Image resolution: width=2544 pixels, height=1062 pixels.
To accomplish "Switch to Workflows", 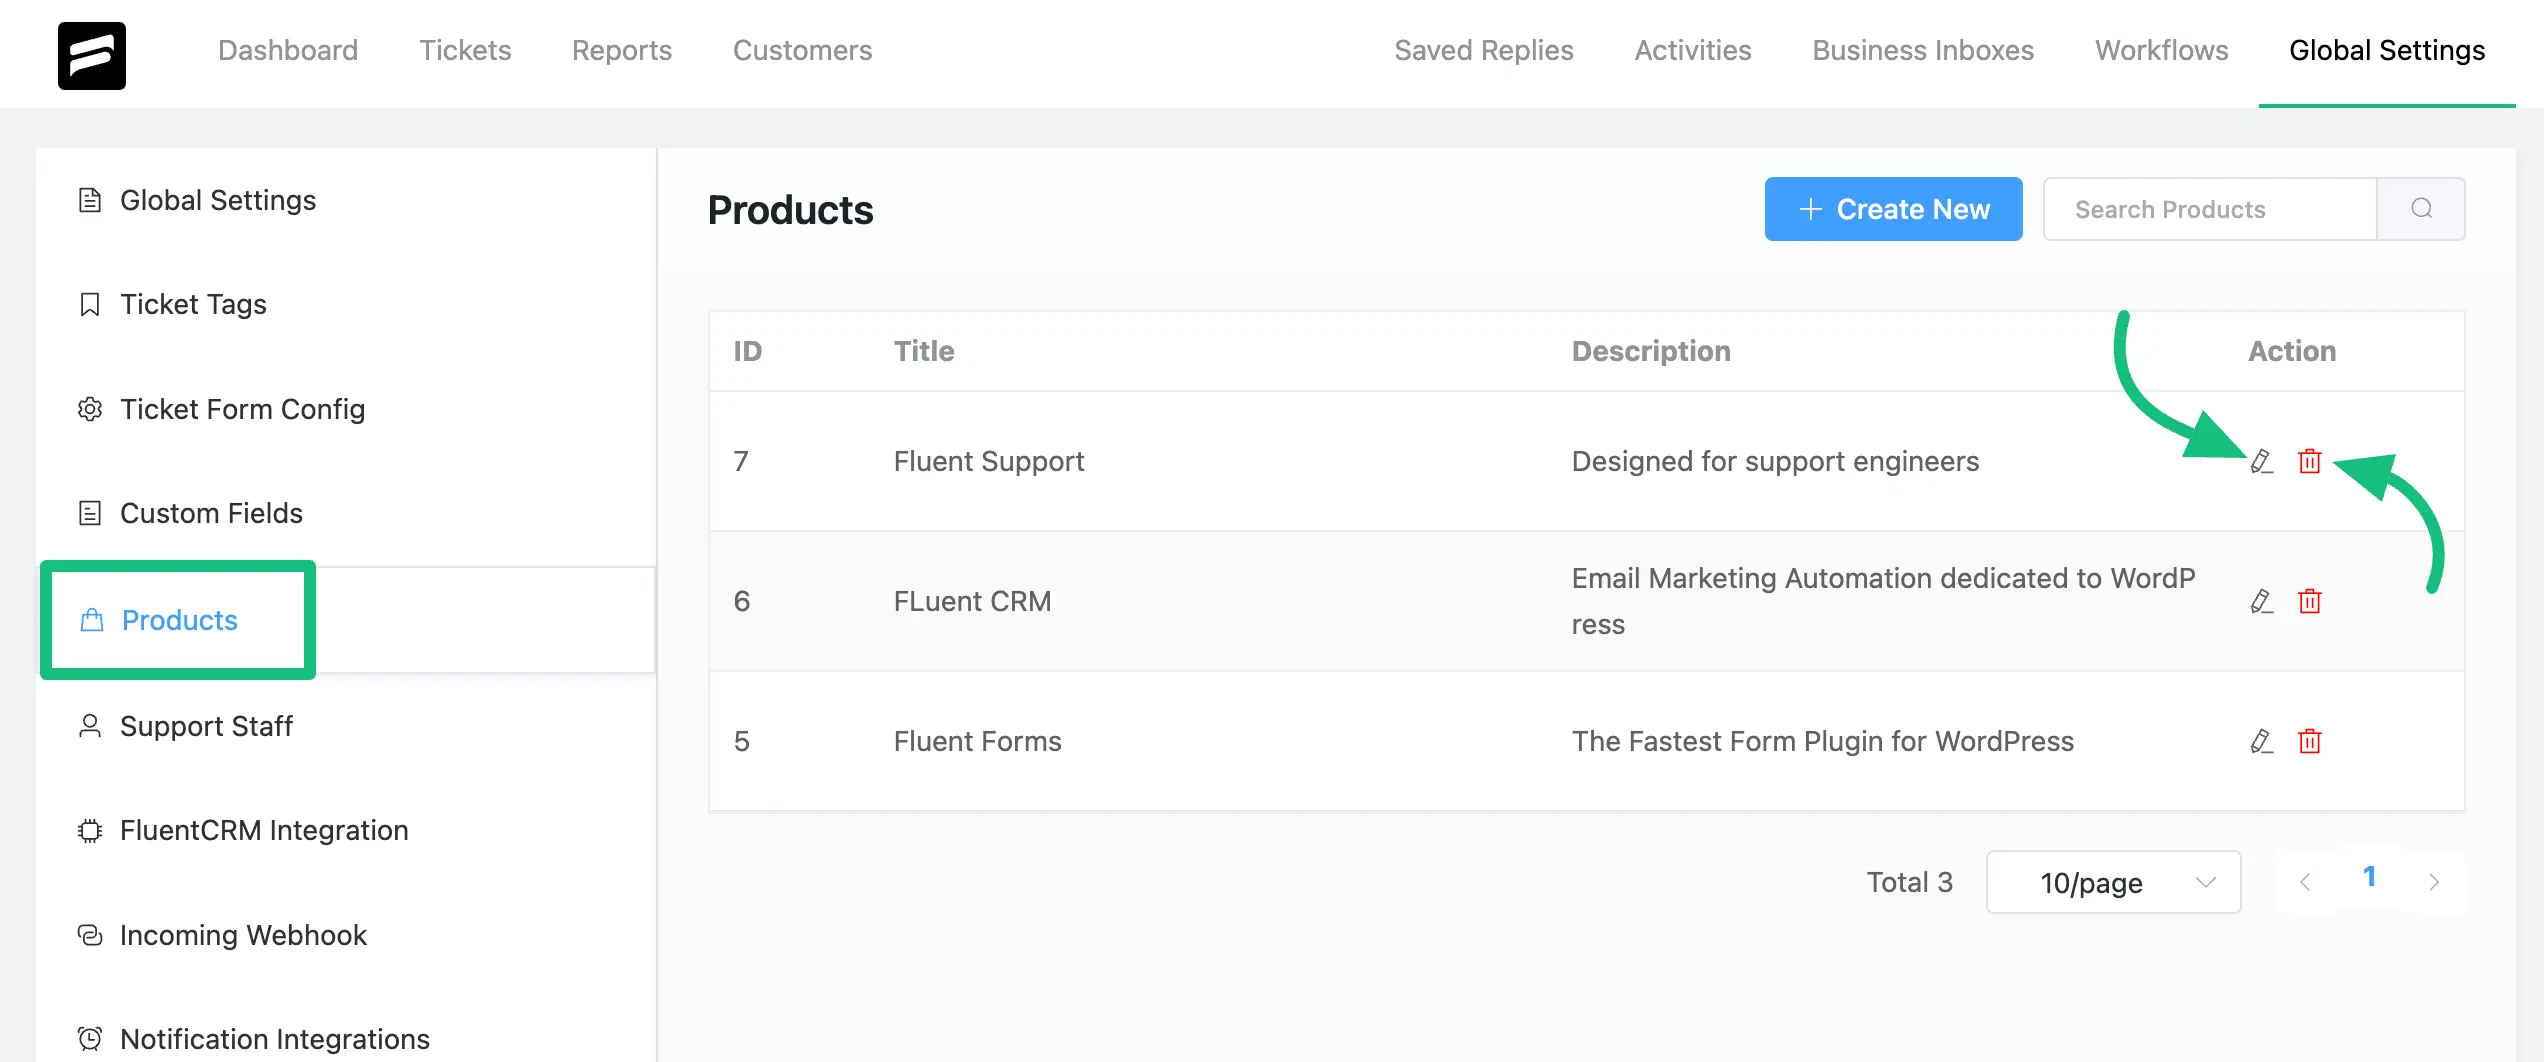I will point(2162,50).
